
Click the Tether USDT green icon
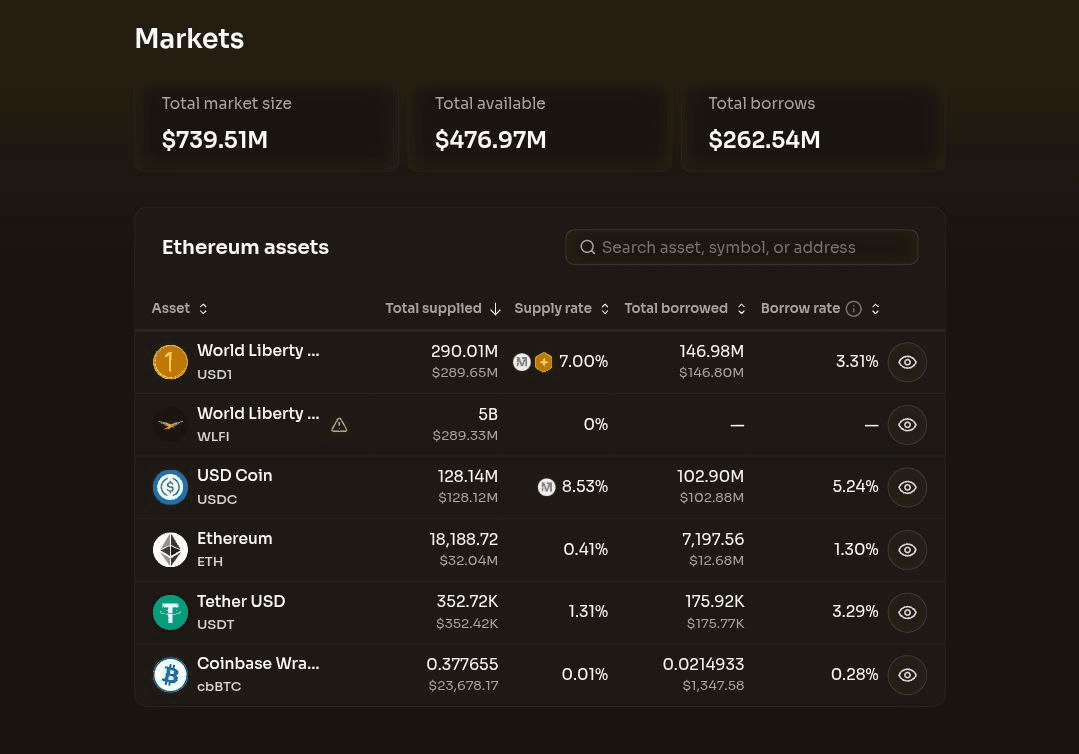(x=170, y=612)
